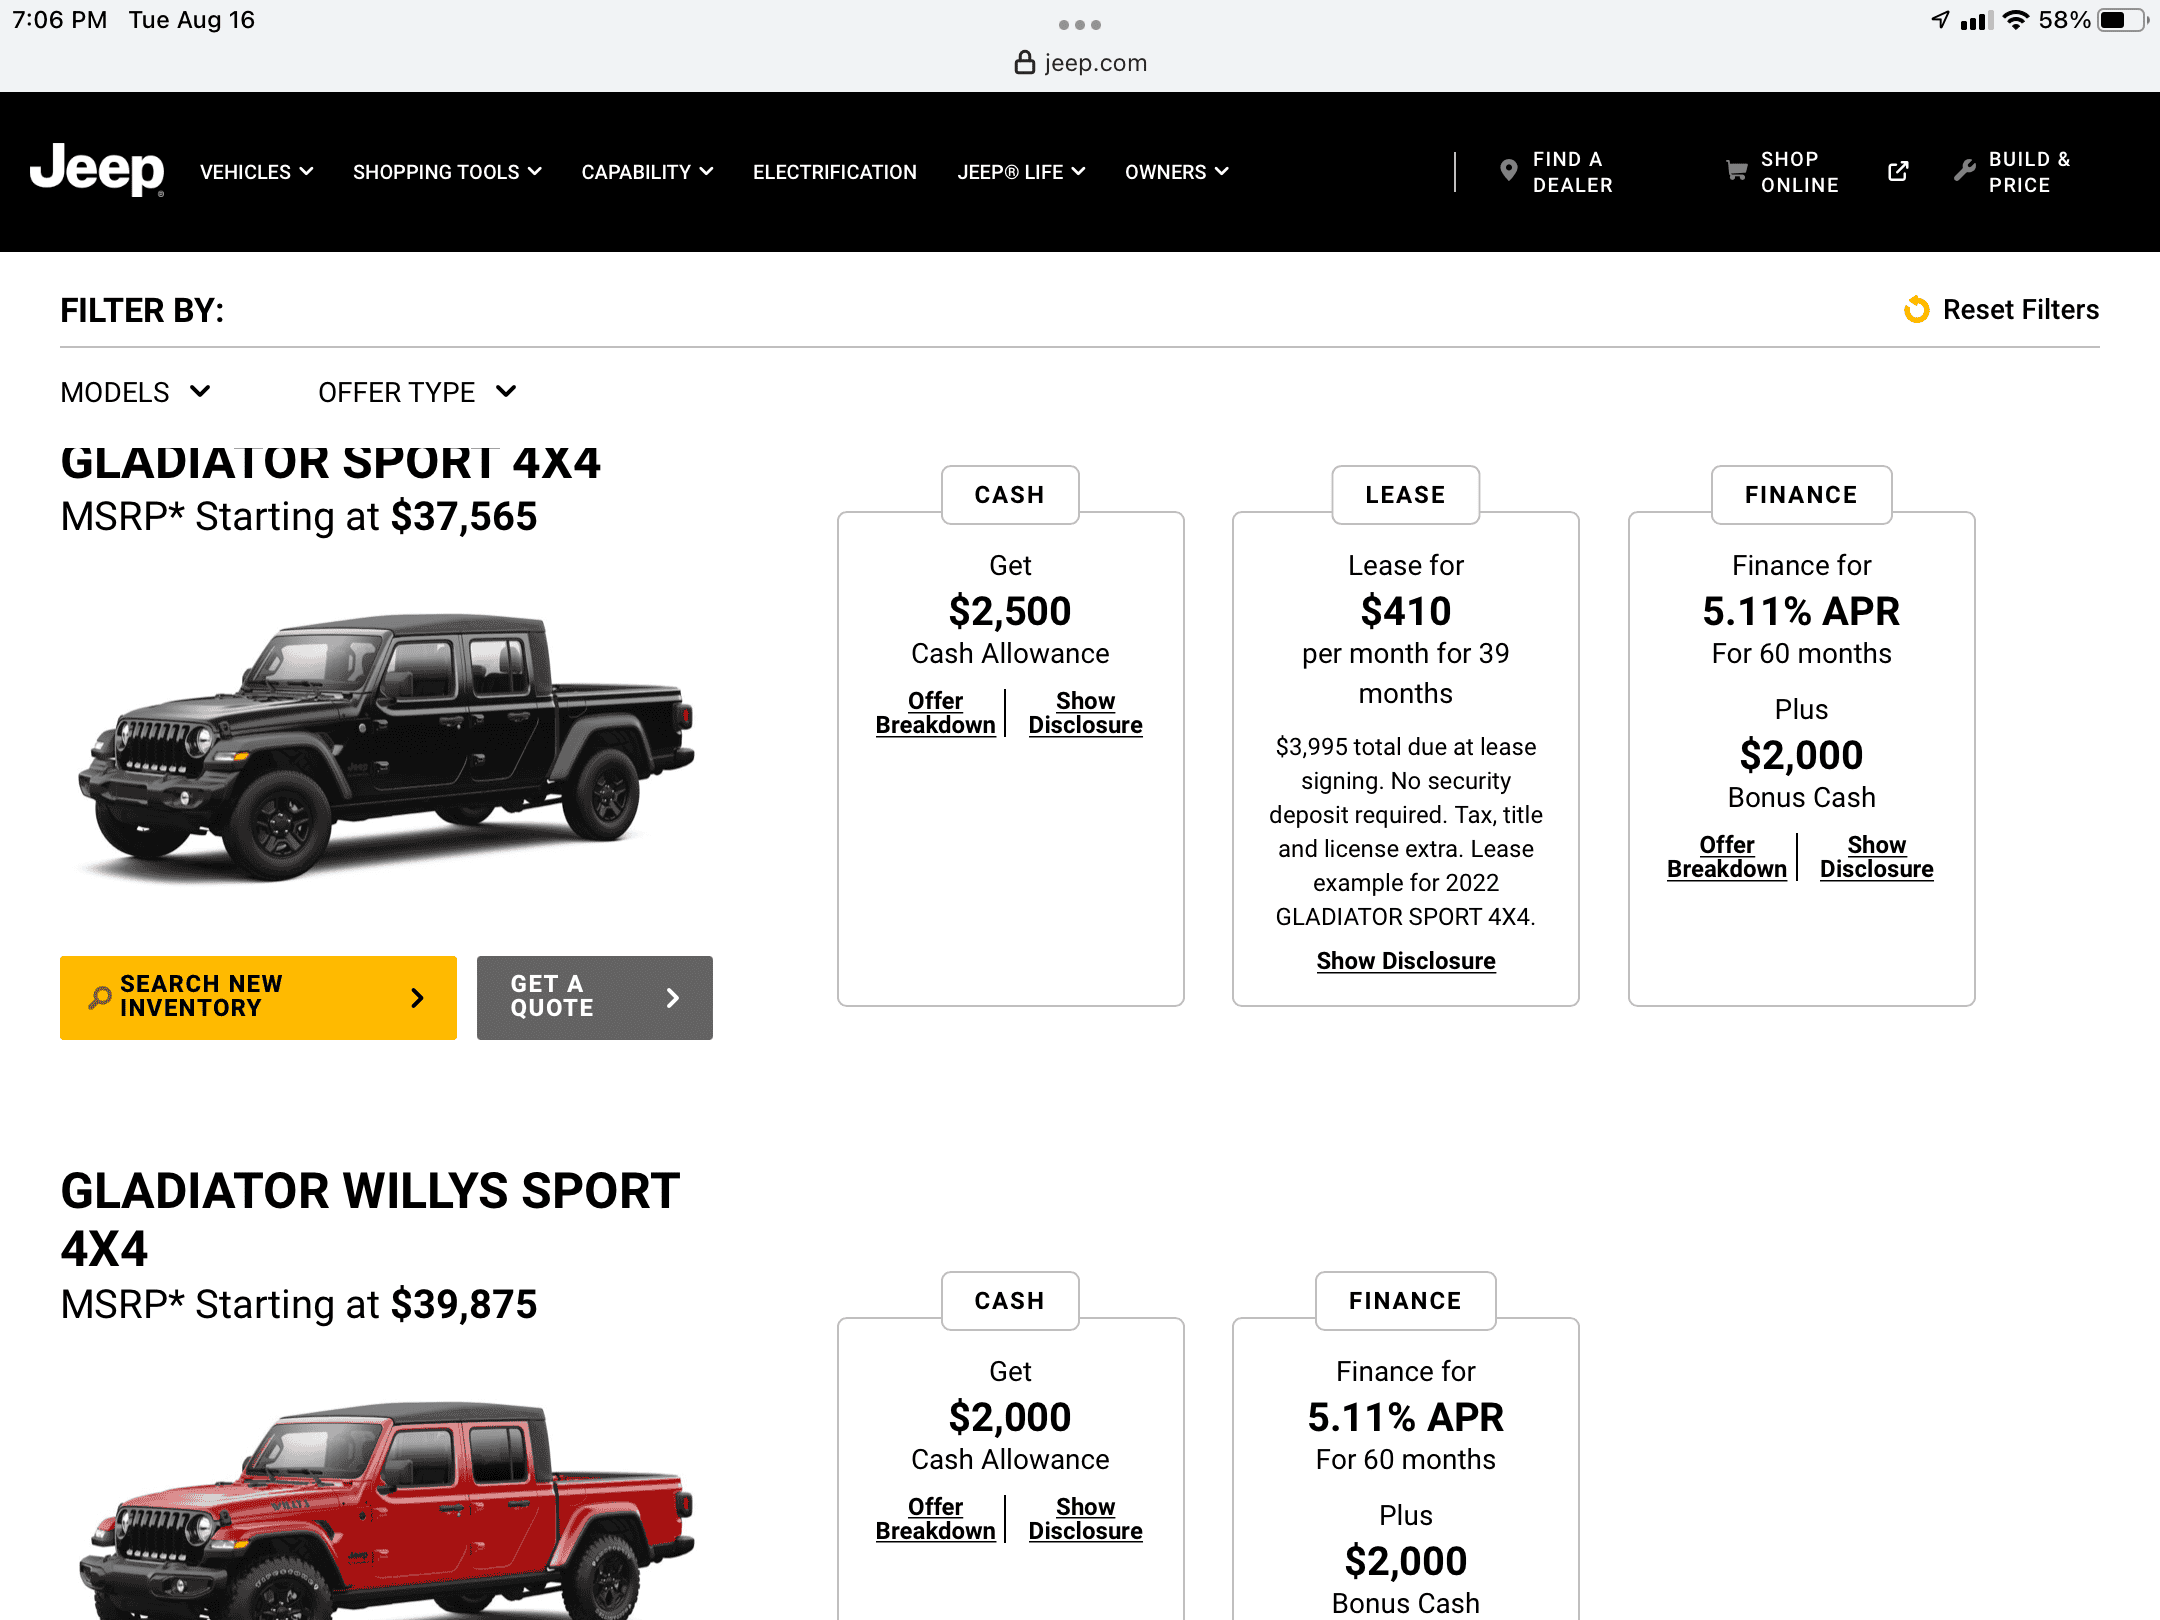
Task: Click Search New Inventory button
Action: [258, 997]
